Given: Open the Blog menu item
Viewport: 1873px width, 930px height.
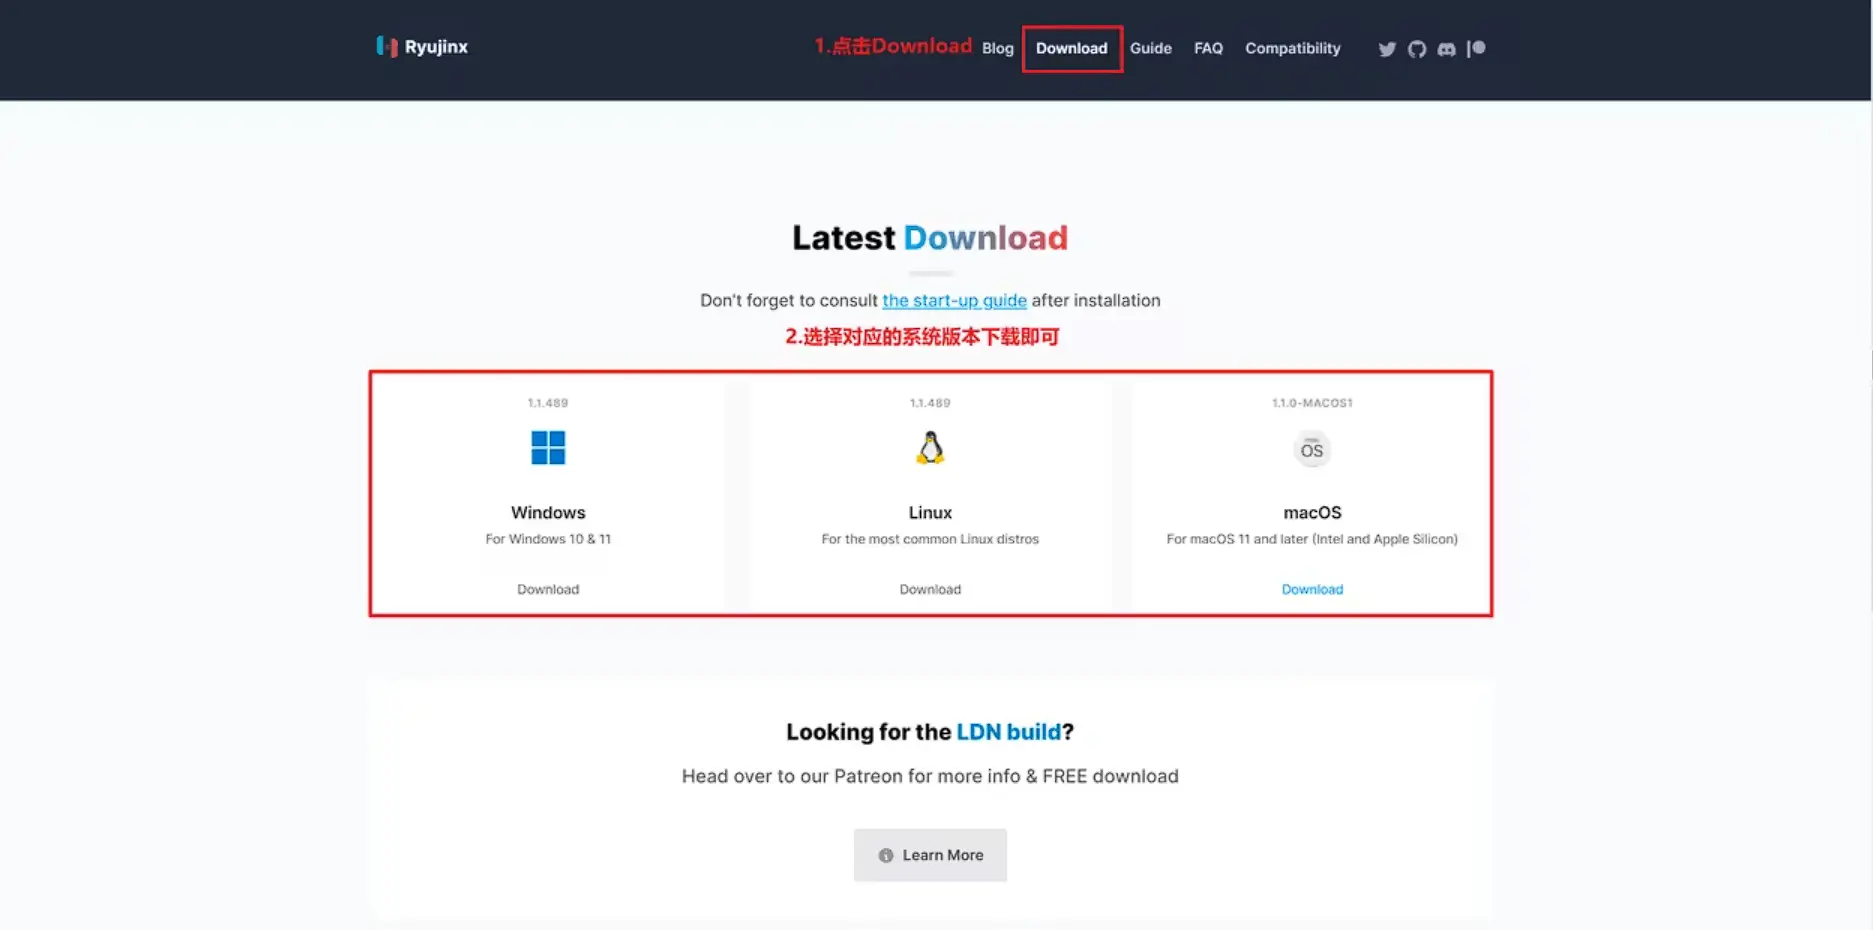Looking at the screenshot, I should [997, 48].
